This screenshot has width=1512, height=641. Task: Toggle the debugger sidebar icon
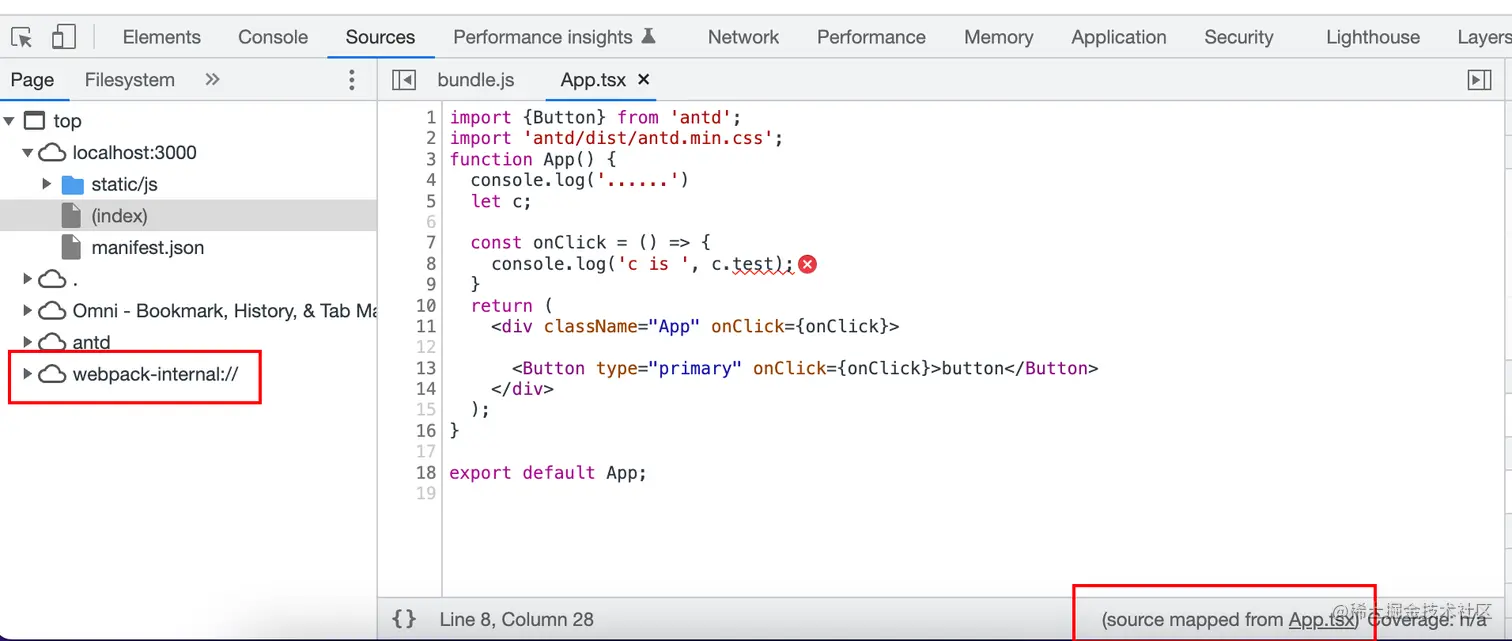pyautogui.click(x=1479, y=80)
